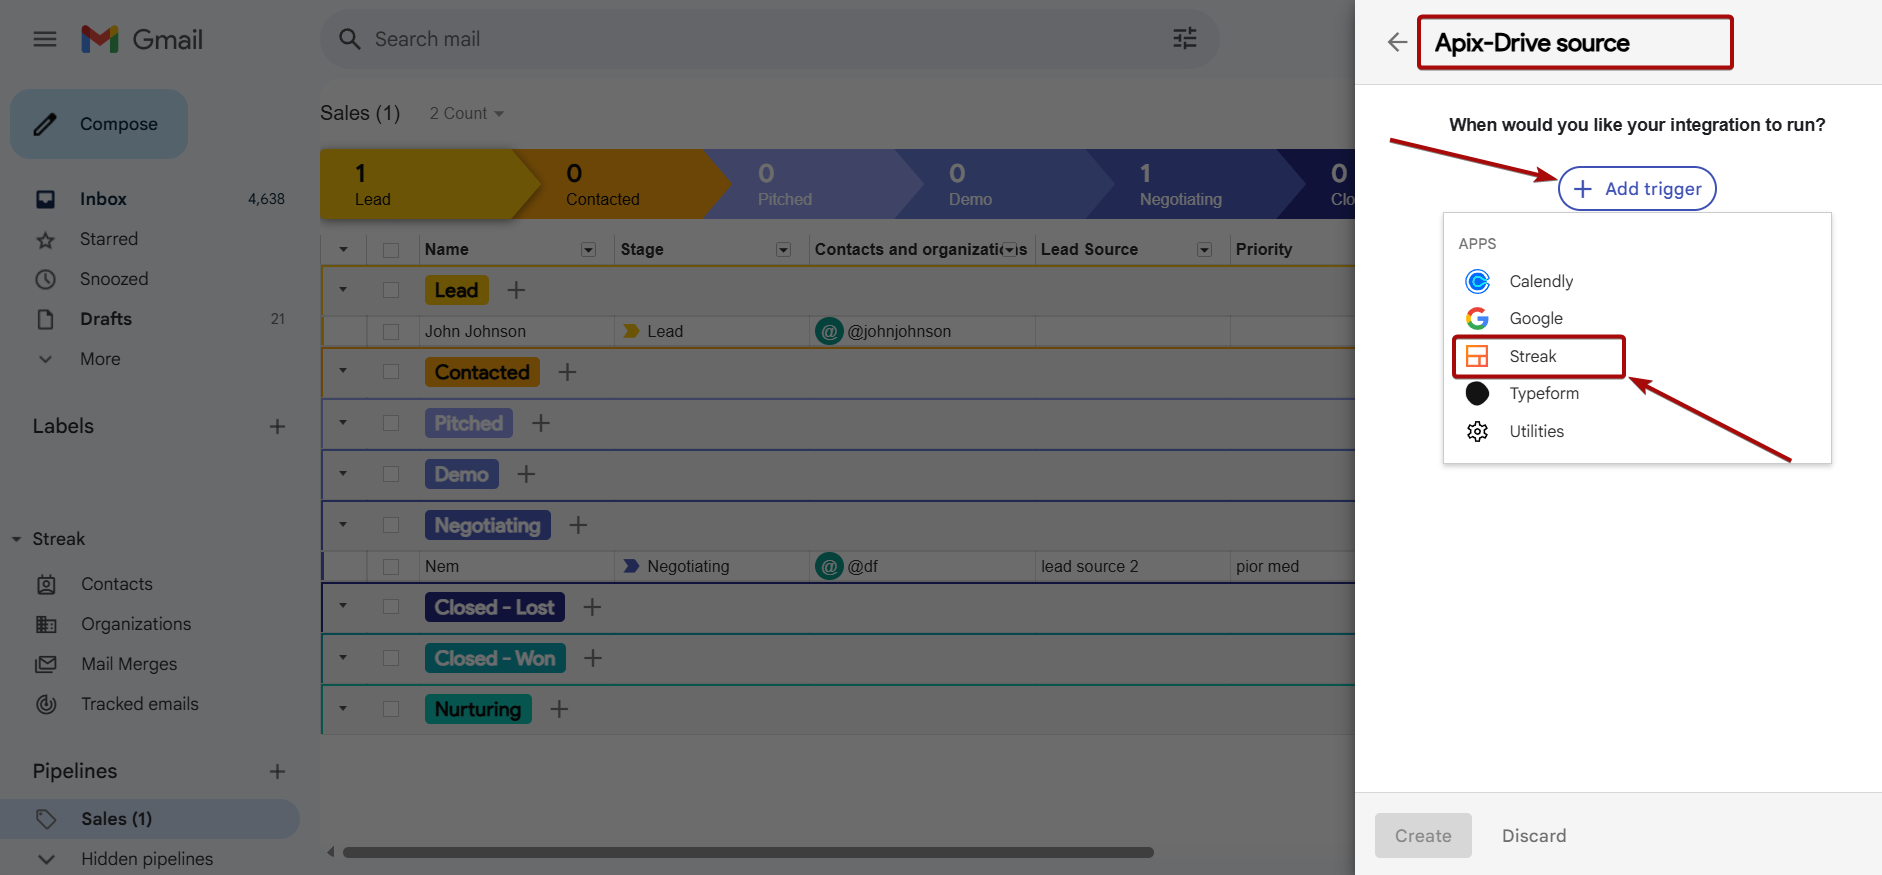The height and width of the screenshot is (875, 1882).
Task: Click the Add trigger button
Action: (x=1637, y=188)
